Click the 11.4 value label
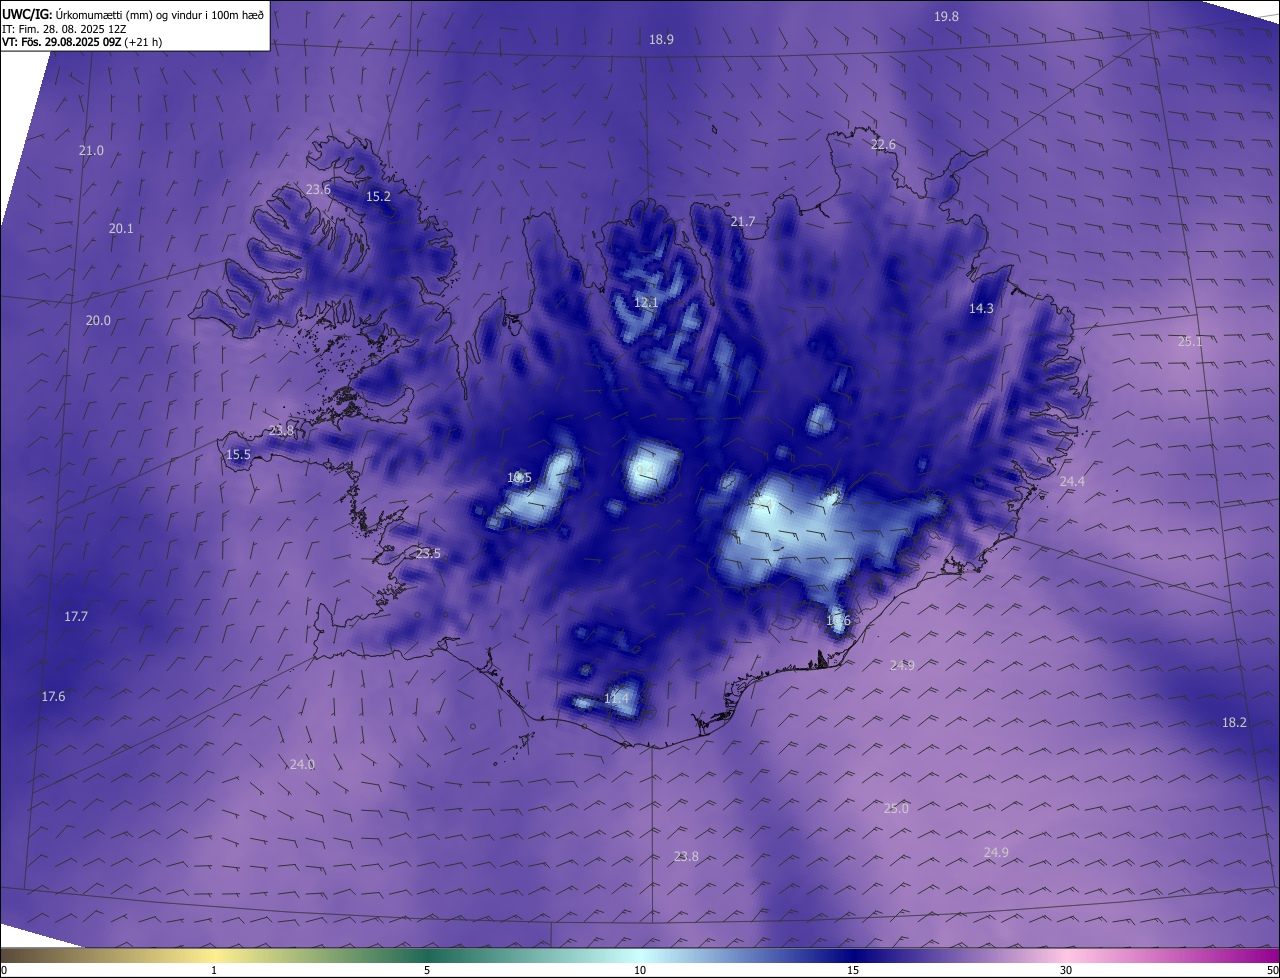1280x978 pixels. 617,699
